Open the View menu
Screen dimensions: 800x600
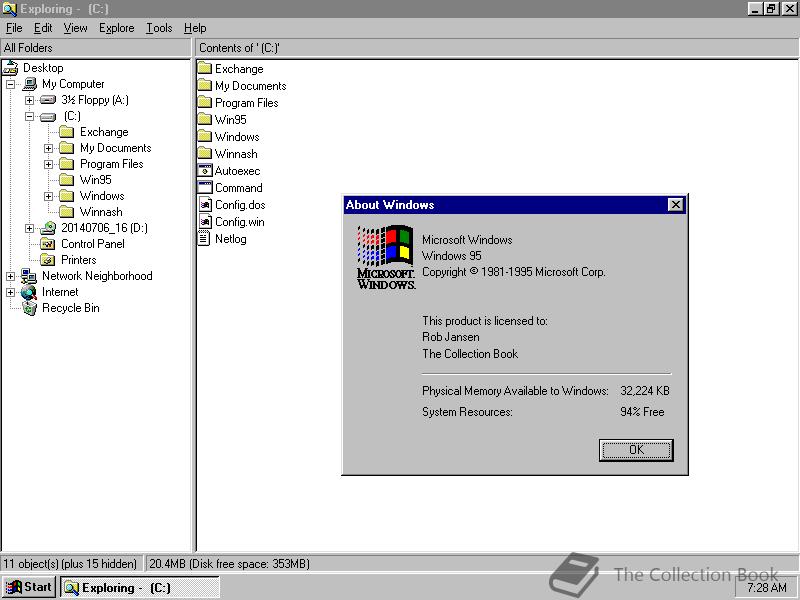[x=75, y=28]
